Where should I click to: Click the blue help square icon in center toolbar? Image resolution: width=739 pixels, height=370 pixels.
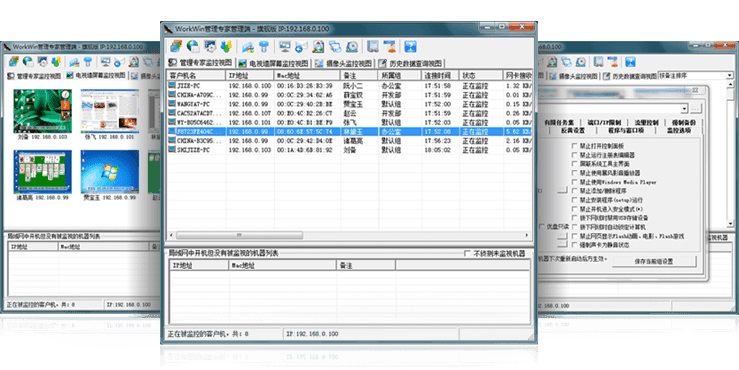coord(411,46)
